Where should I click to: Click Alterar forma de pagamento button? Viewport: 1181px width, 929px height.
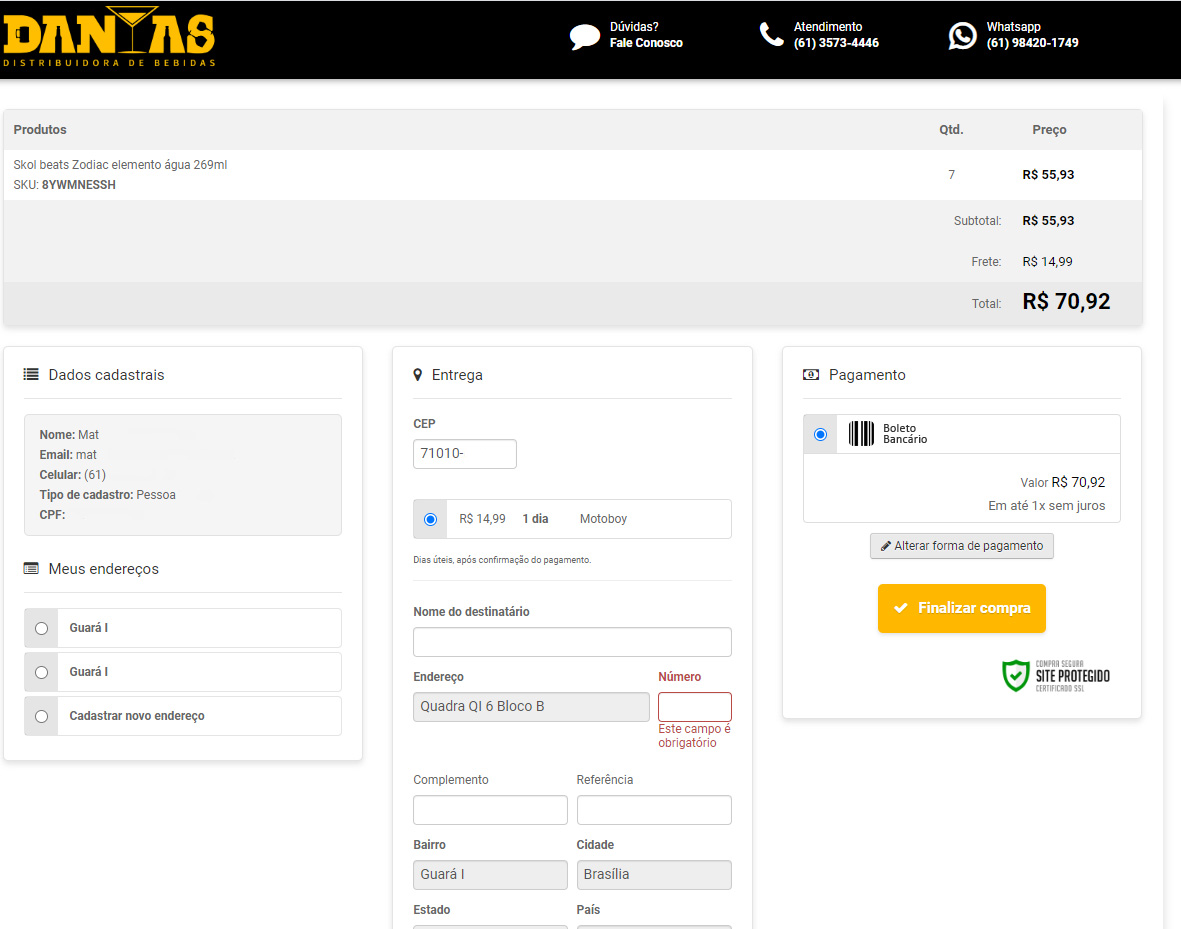pos(961,546)
